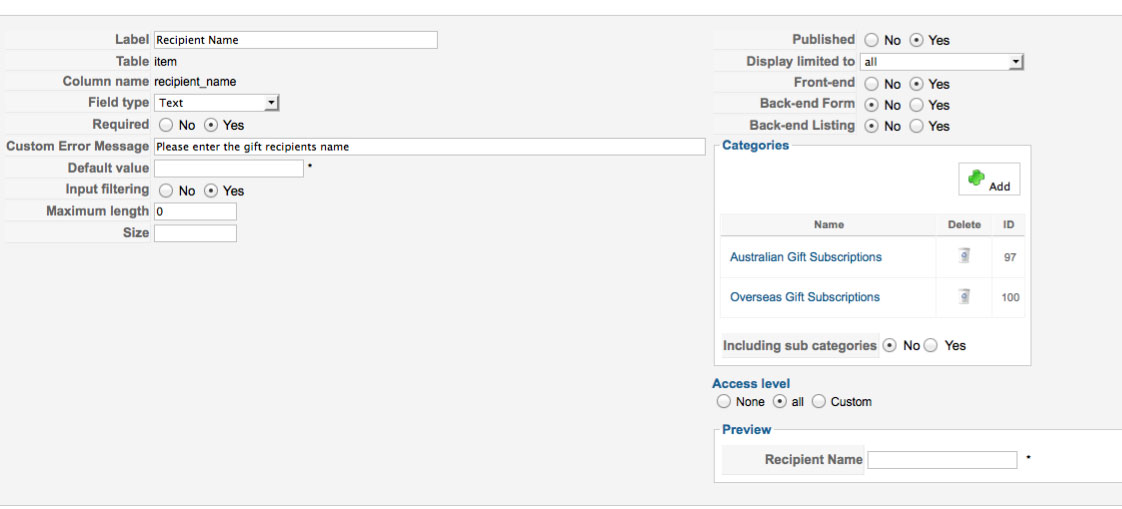This screenshot has width=1122, height=509.
Task: Choose Yes for Including sub categories
Action: 932,346
